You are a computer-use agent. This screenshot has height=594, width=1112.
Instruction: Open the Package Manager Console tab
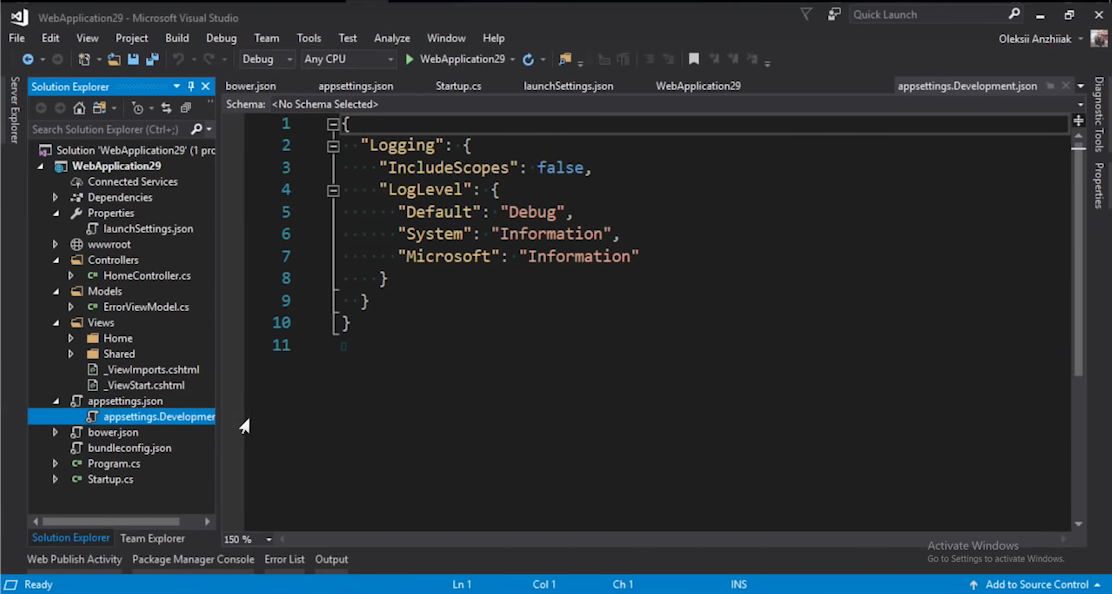tap(193, 559)
